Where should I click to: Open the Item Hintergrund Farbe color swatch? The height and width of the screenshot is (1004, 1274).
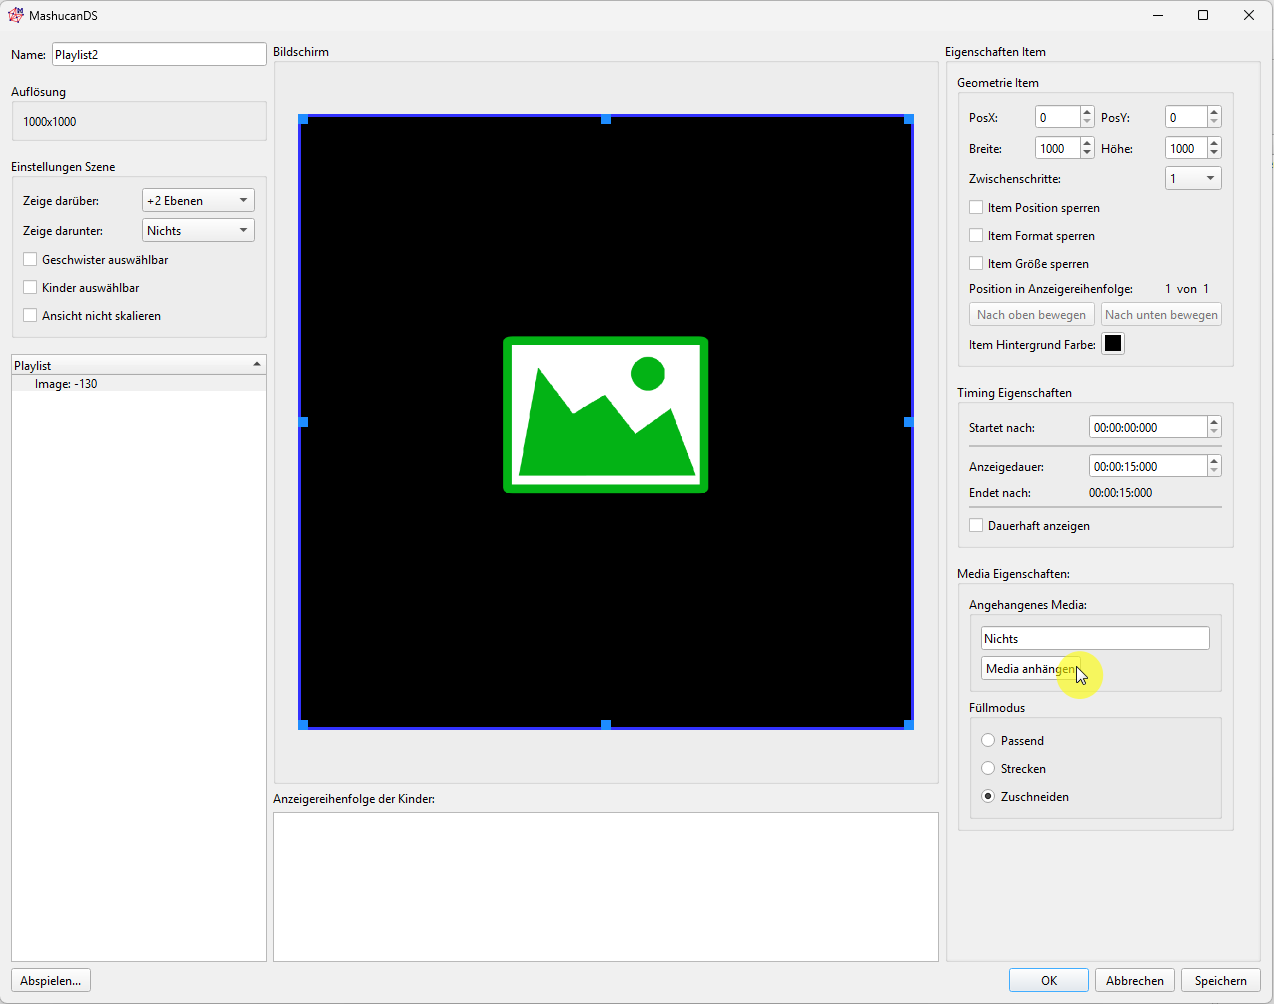click(x=1112, y=344)
